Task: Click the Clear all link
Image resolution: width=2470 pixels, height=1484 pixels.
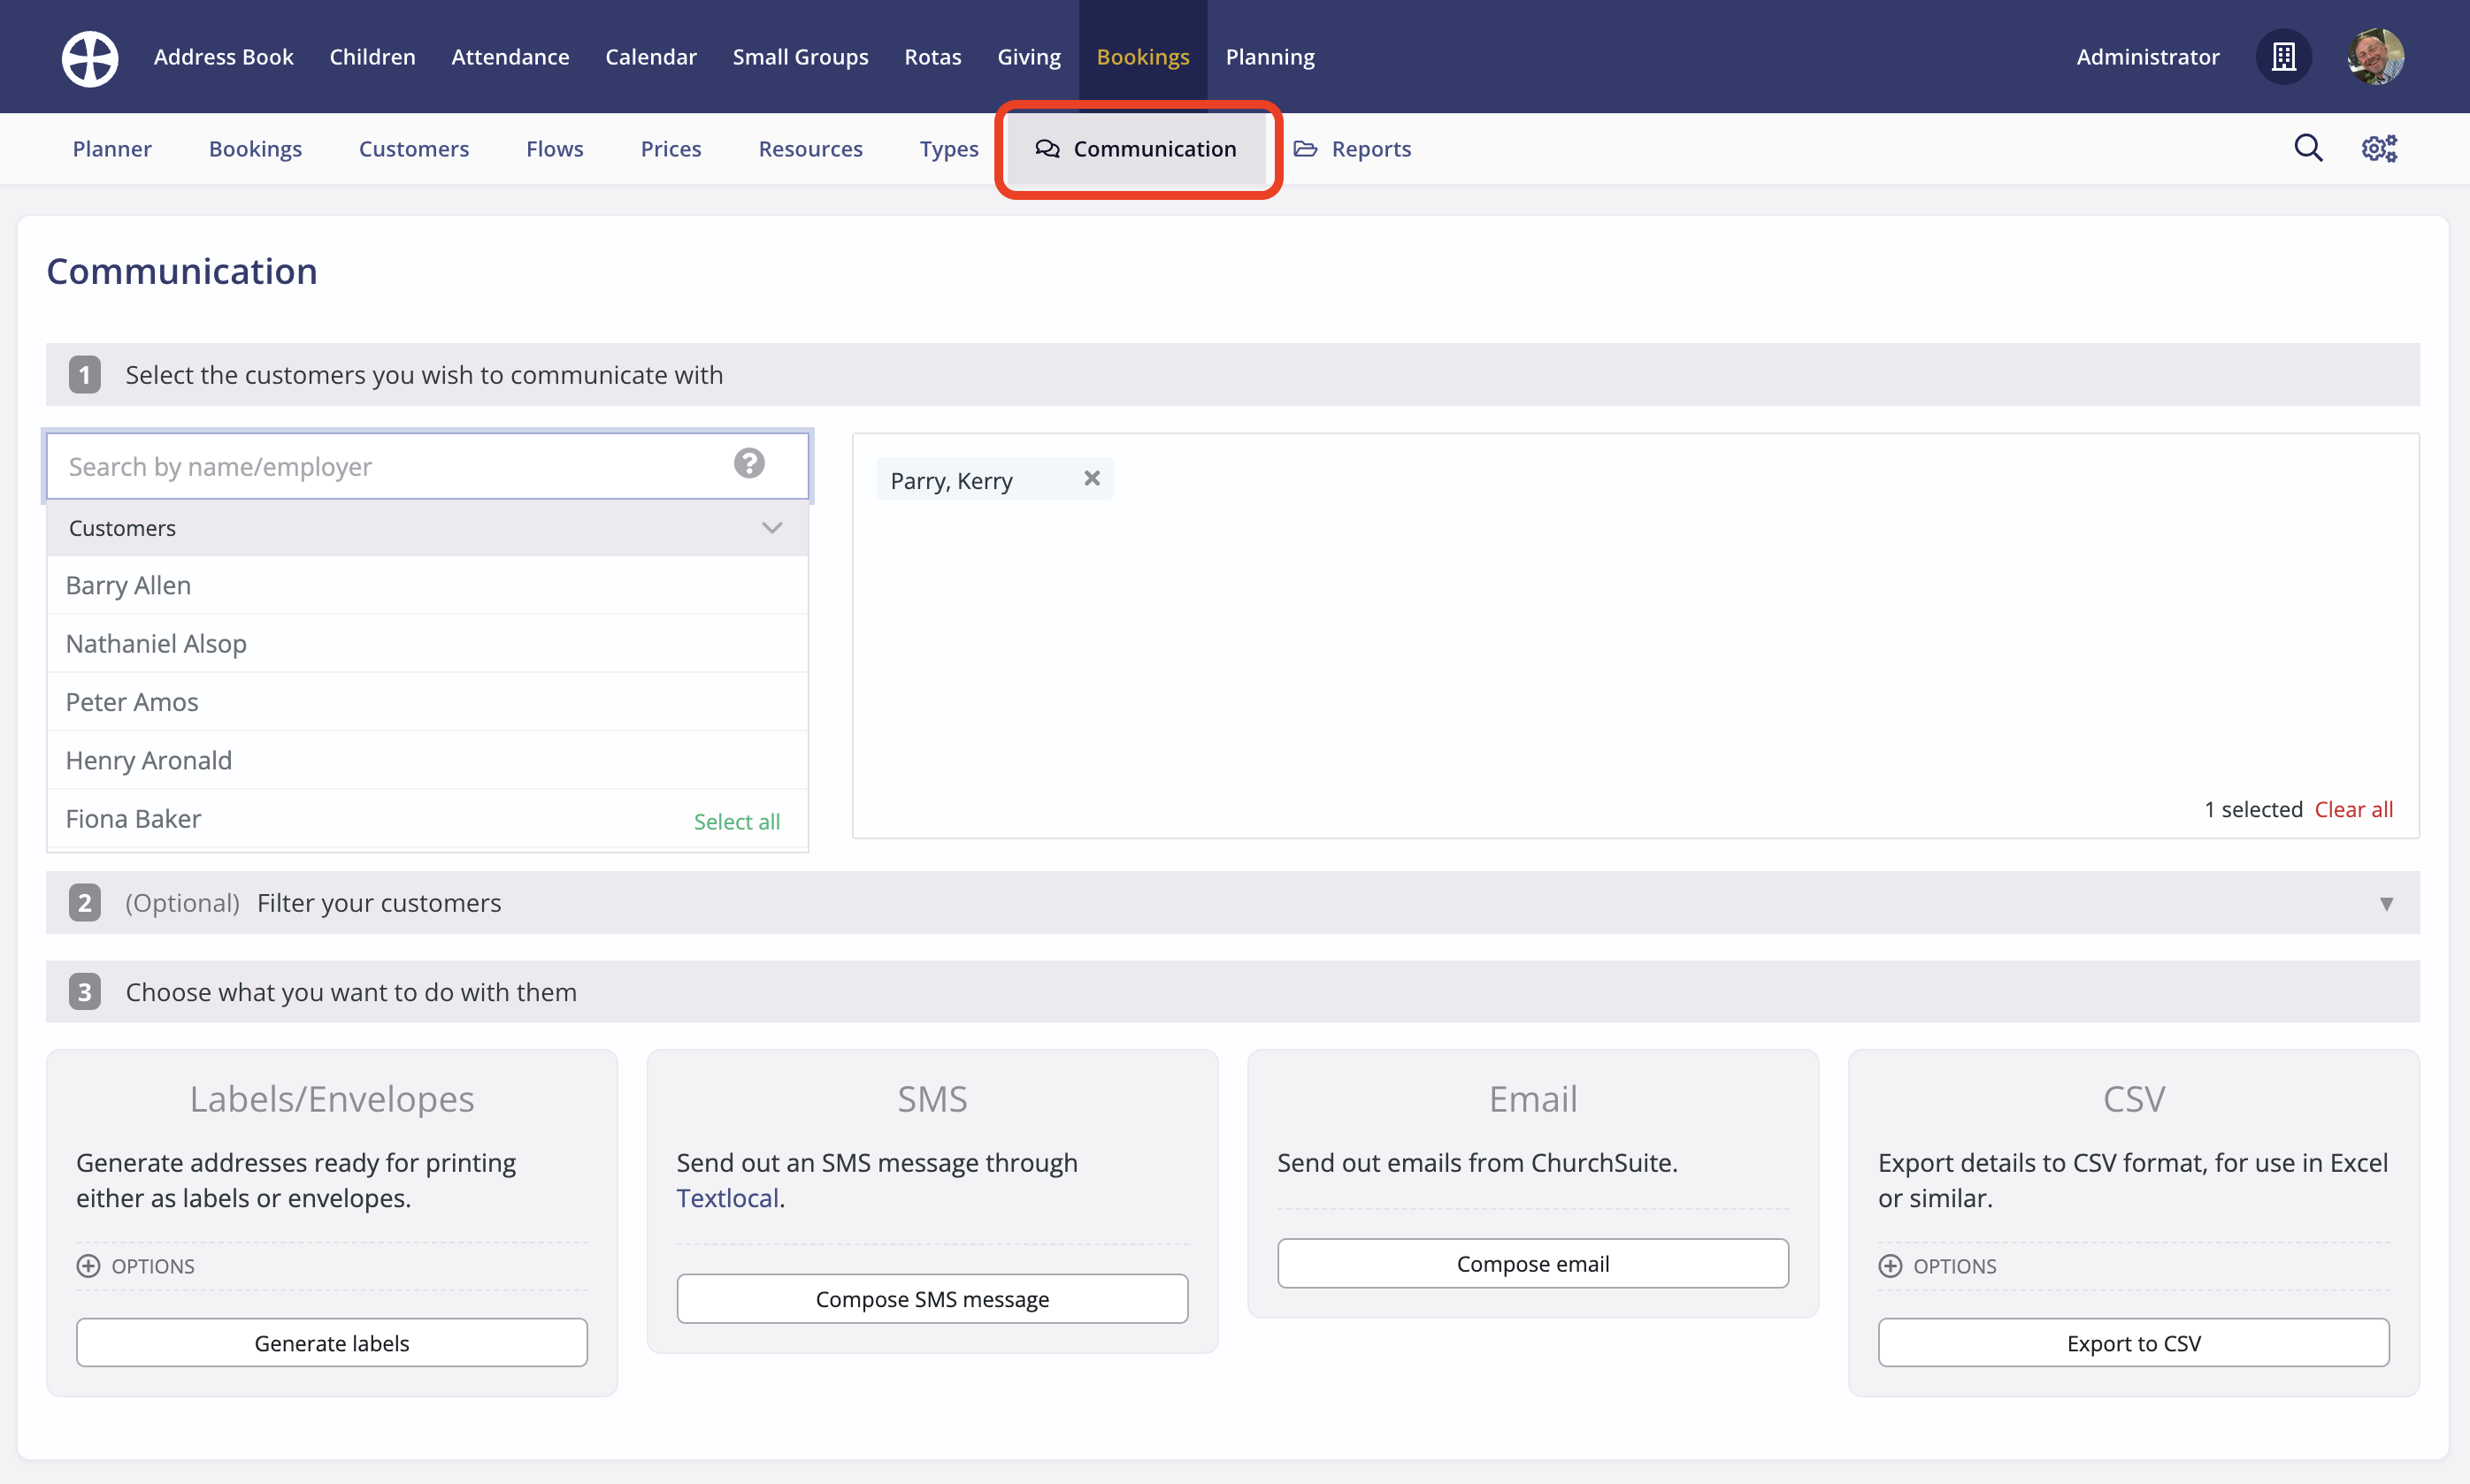Action: click(x=2353, y=810)
